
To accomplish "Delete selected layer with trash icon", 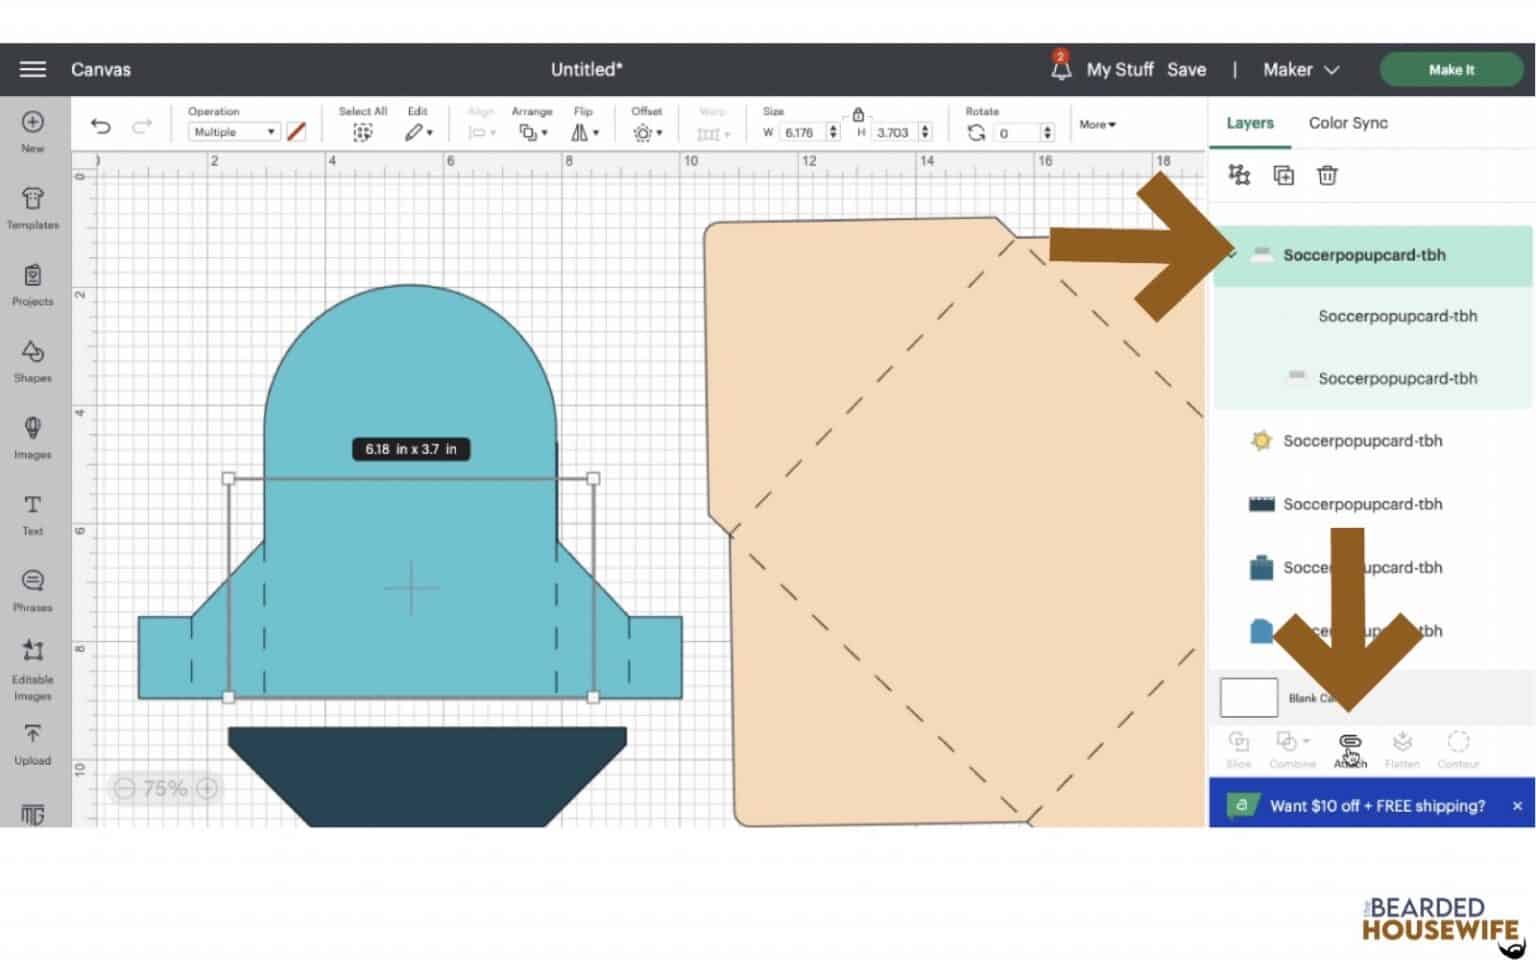I will point(1327,176).
